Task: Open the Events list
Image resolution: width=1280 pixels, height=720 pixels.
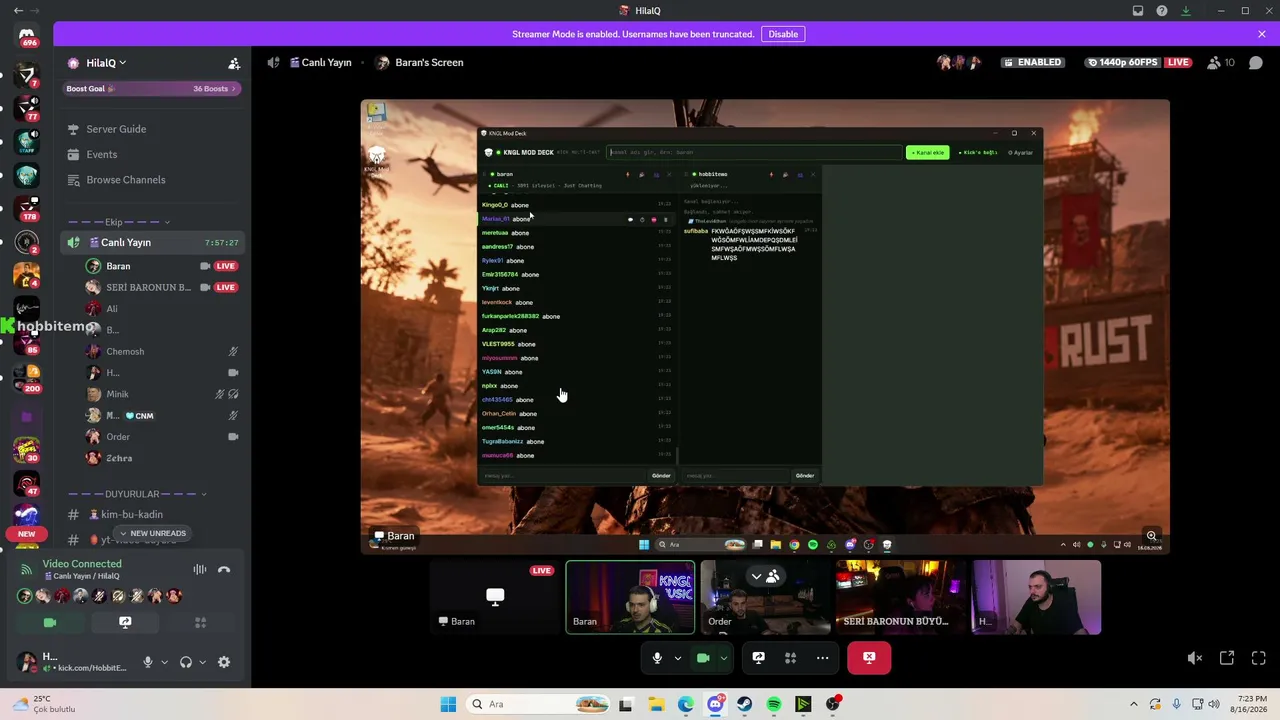Action: point(102,155)
